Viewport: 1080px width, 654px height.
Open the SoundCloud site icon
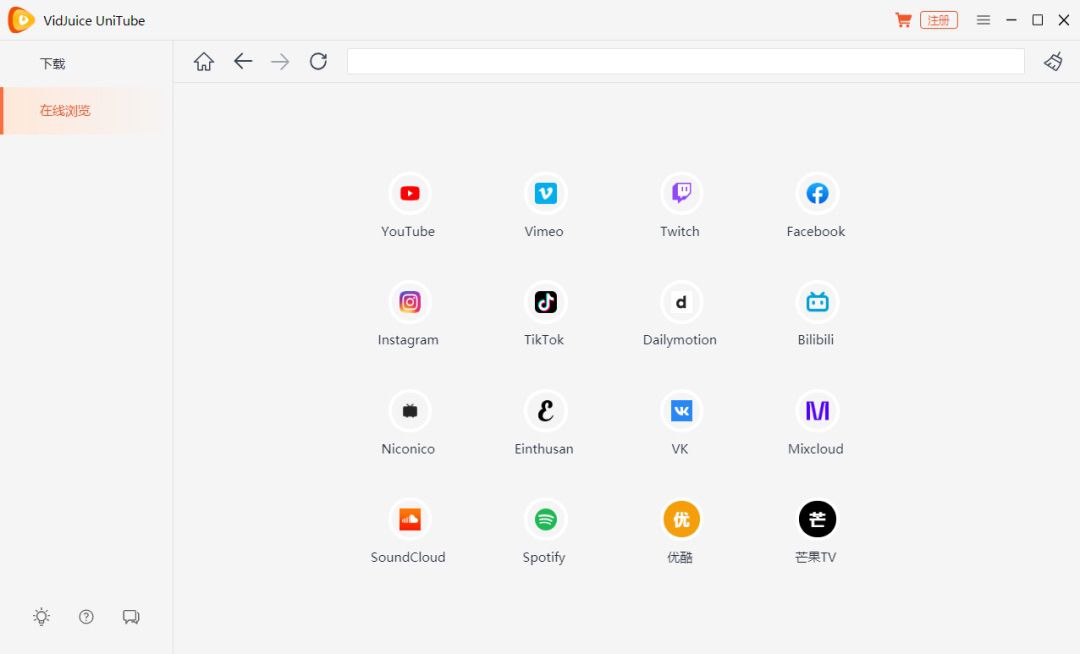(409, 519)
